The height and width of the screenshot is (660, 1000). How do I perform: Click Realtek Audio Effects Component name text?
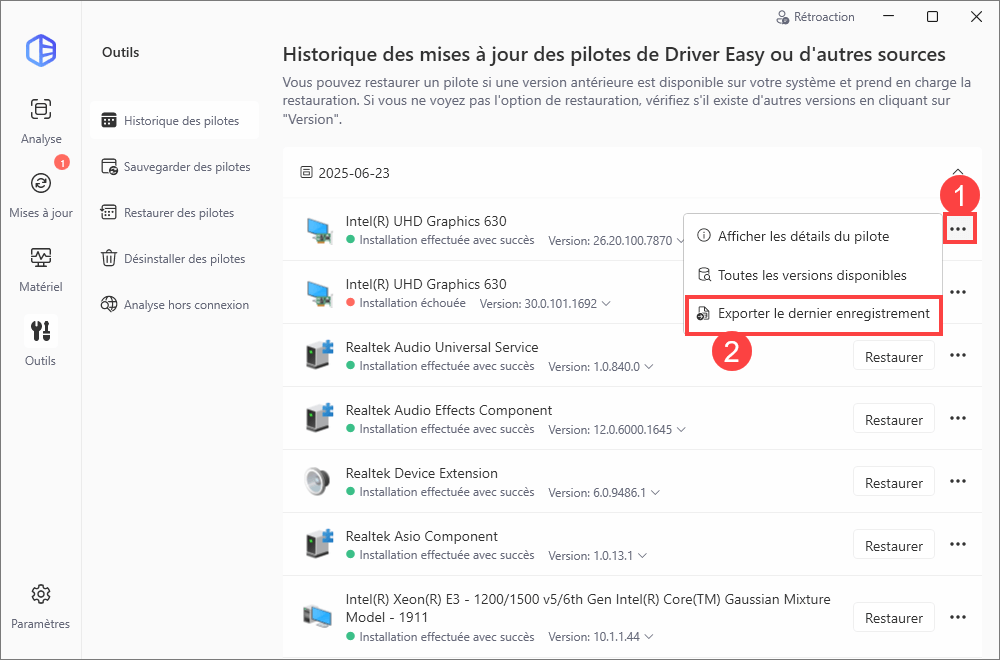pos(449,410)
